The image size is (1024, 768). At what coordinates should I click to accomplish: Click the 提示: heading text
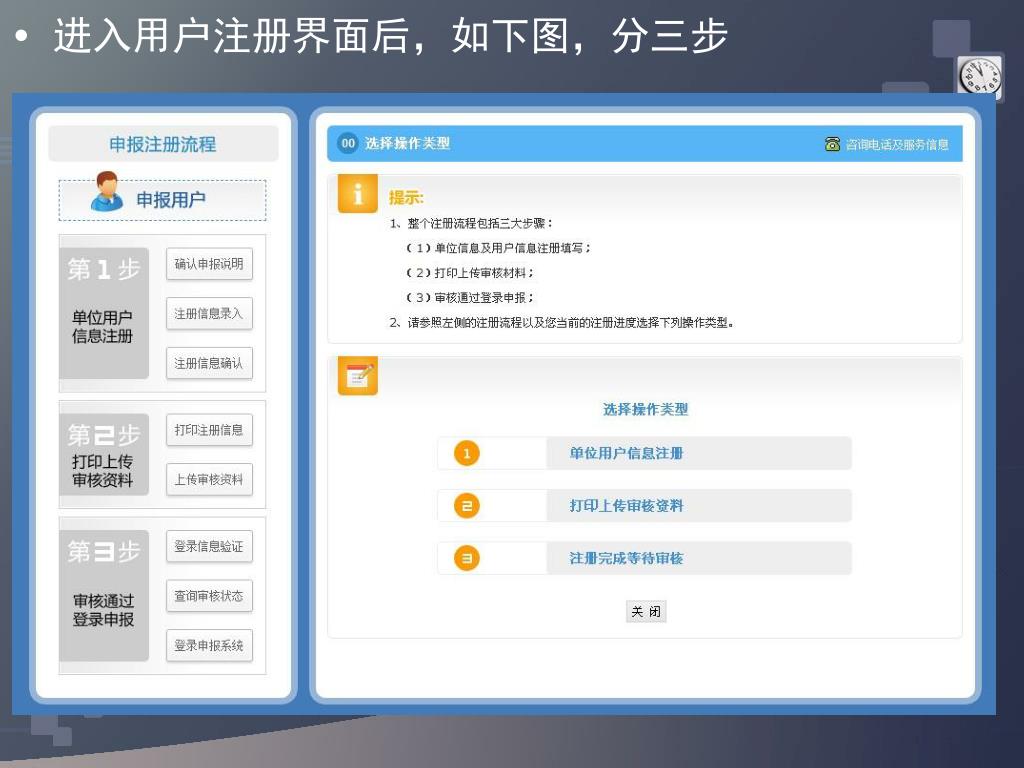click(406, 198)
